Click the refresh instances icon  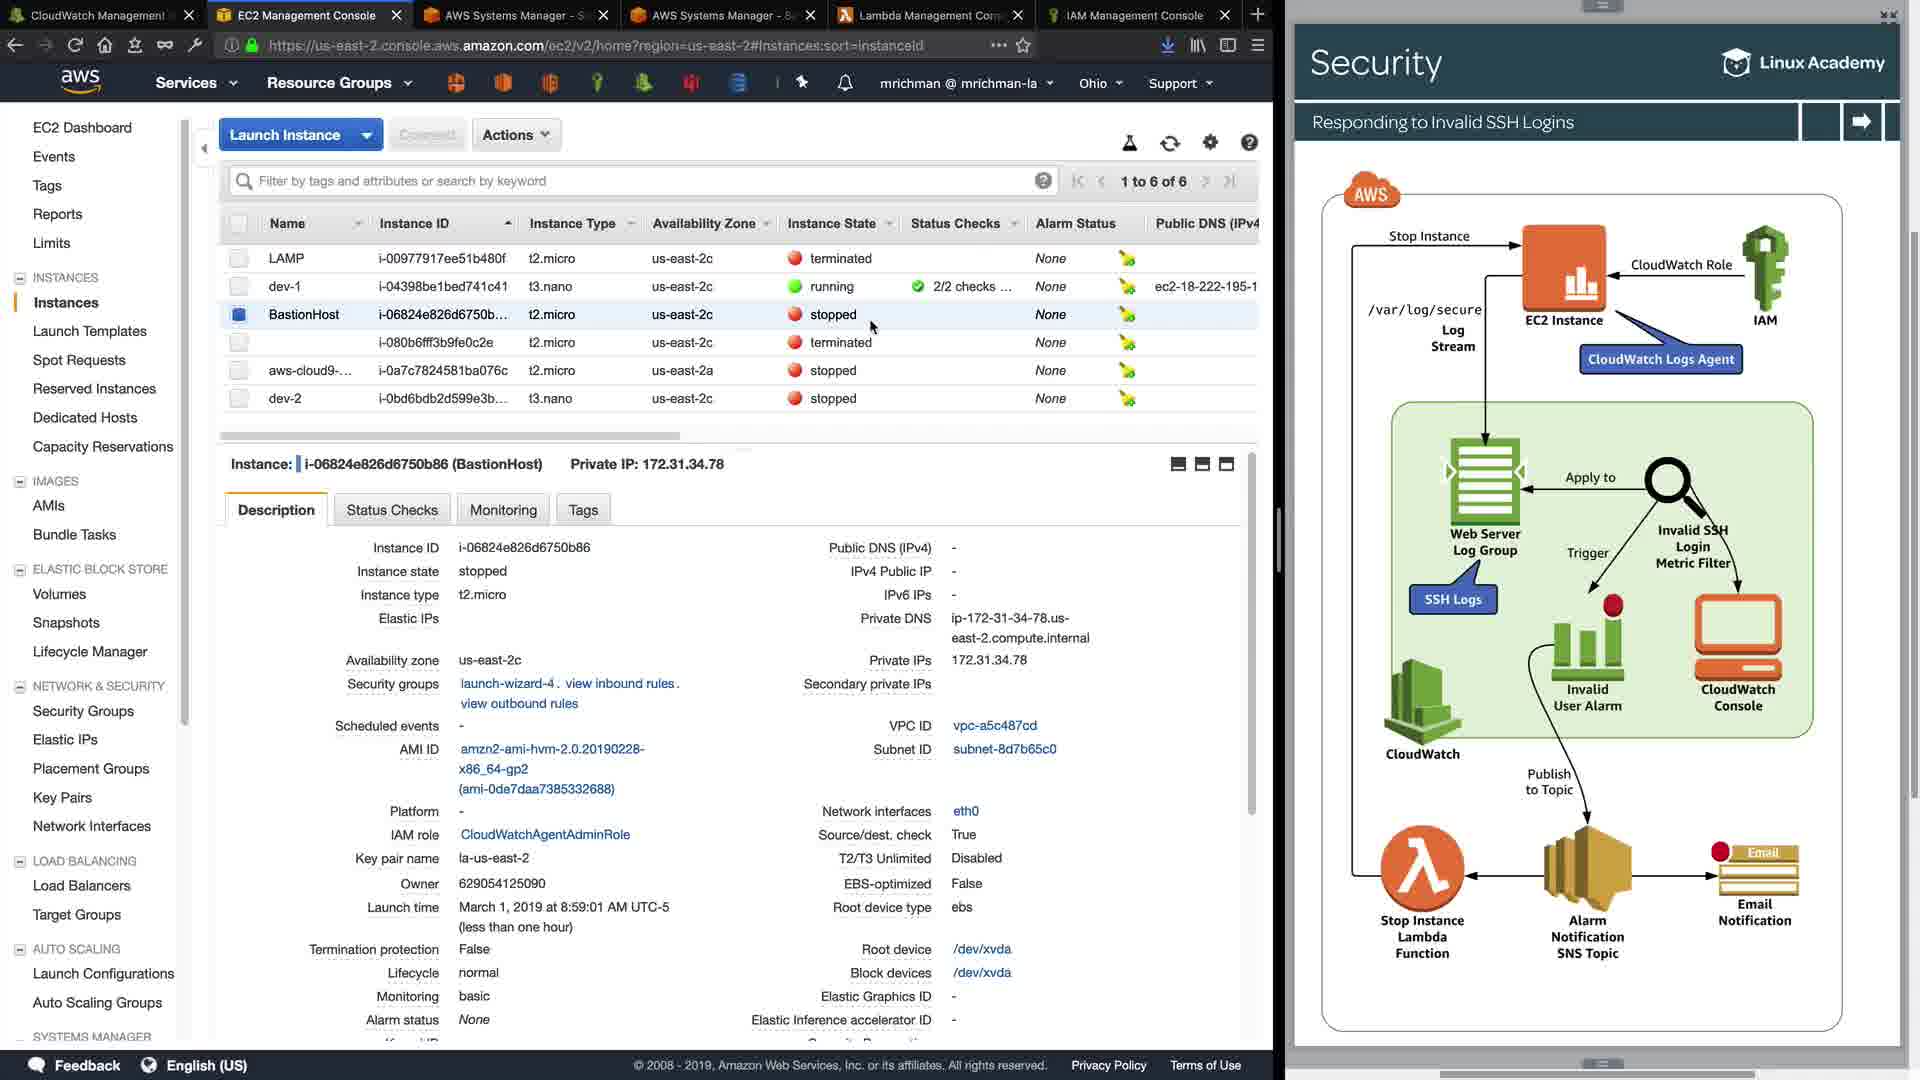click(1169, 143)
